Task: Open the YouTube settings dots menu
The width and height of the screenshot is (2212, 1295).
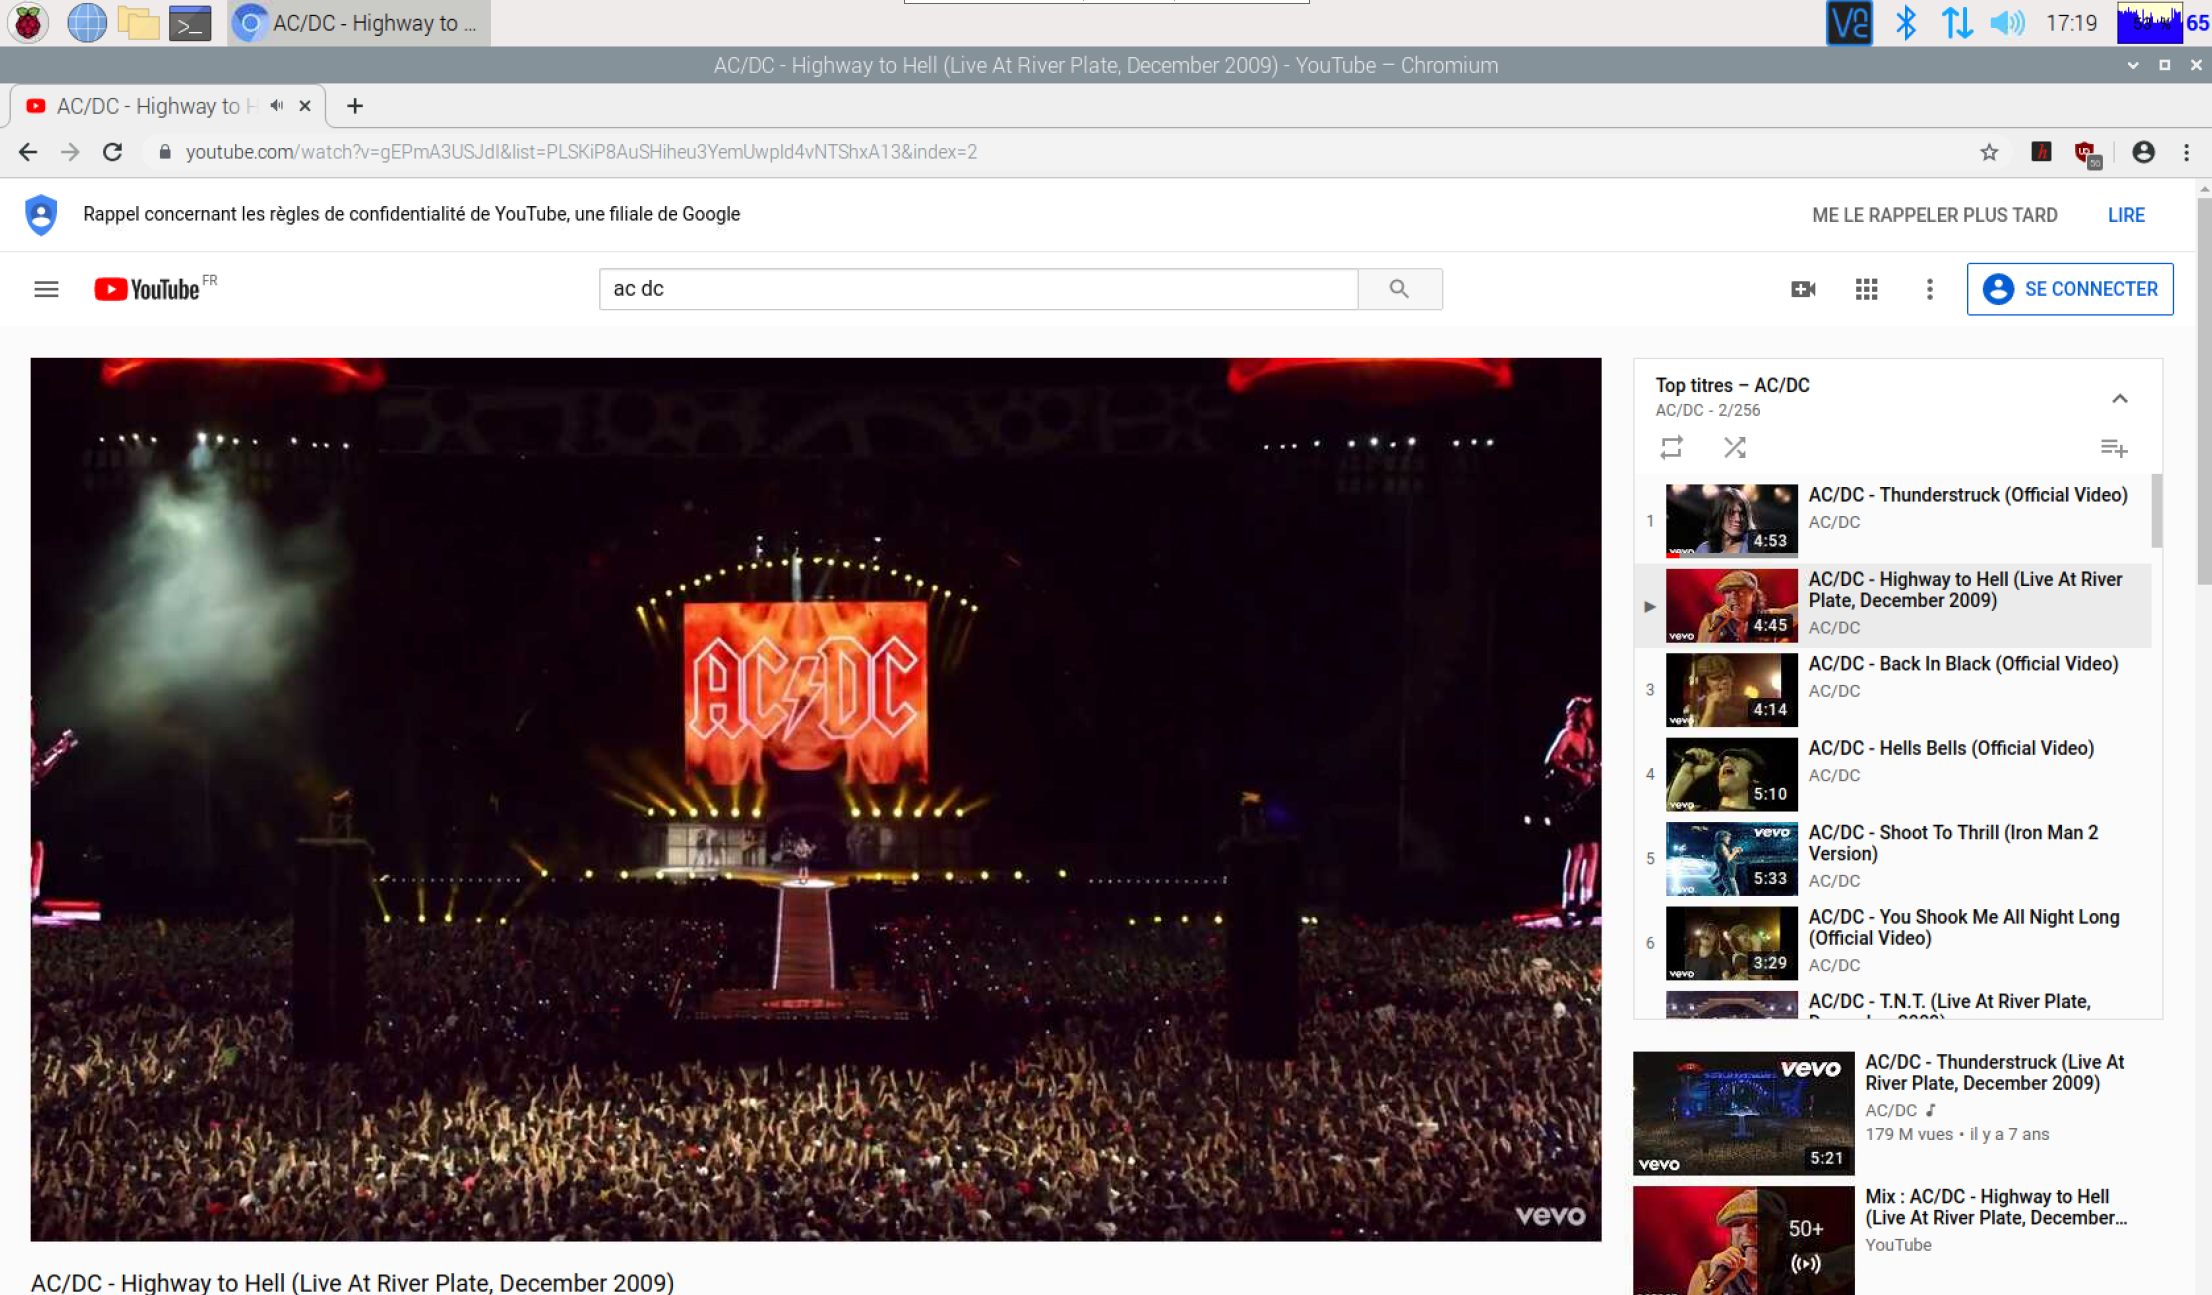Action: 1930,289
